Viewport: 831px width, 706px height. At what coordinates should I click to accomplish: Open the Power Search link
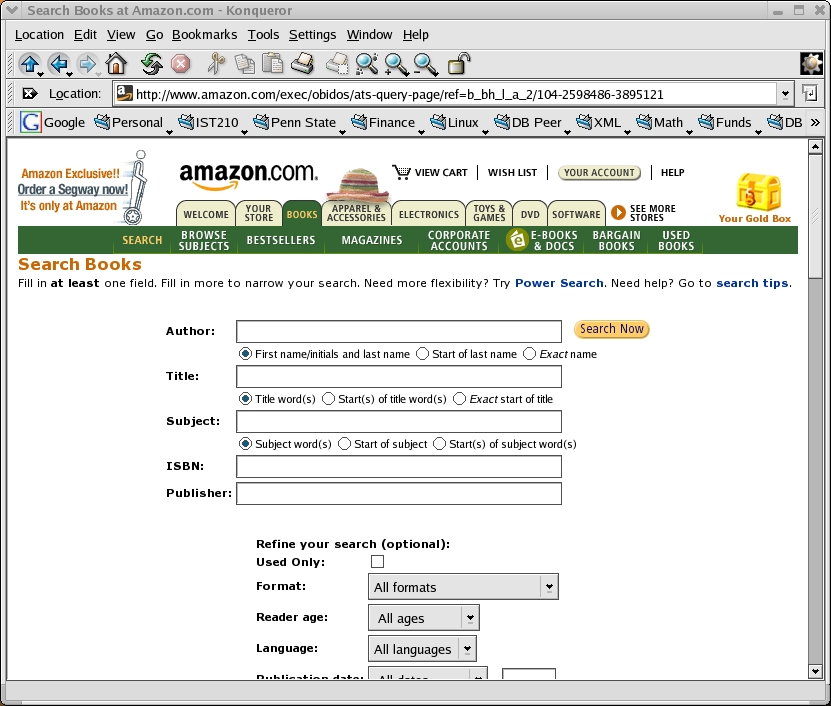click(x=559, y=283)
